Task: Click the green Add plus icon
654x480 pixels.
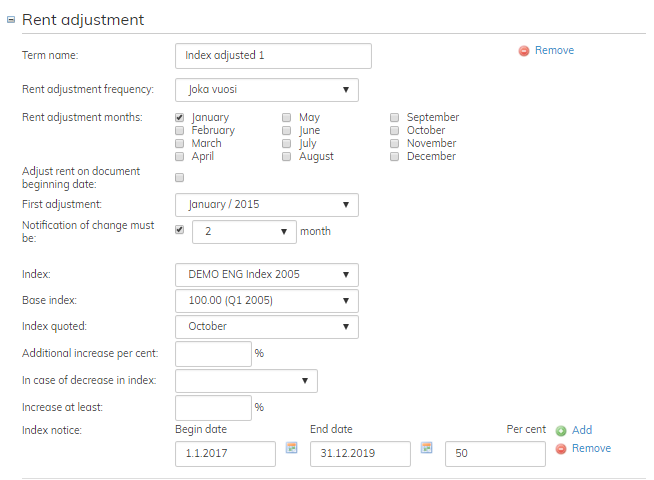Action: pyautogui.click(x=560, y=430)
